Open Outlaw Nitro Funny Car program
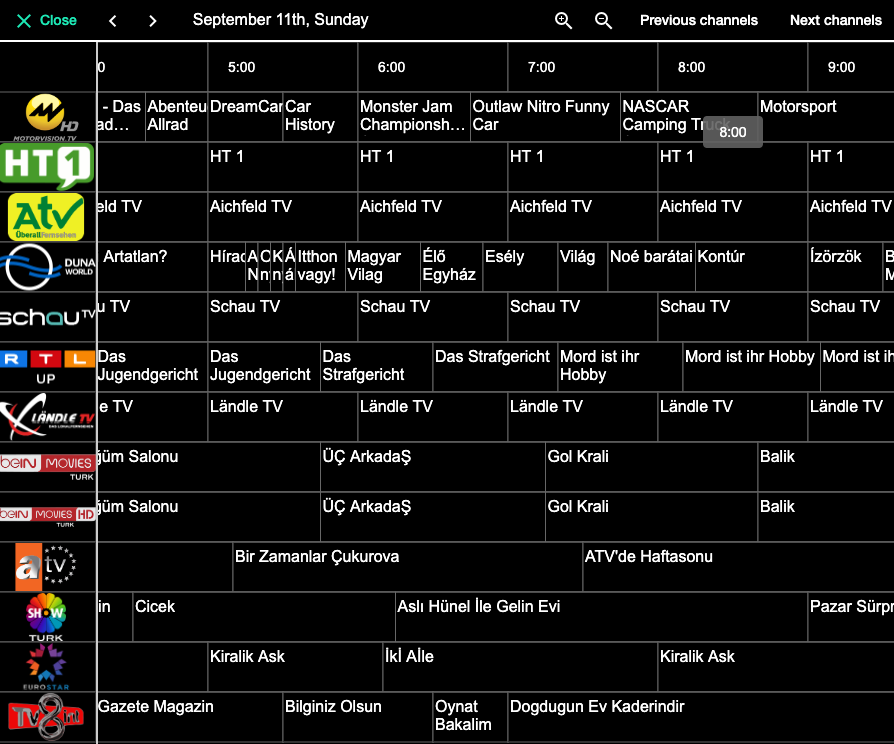This screenshot has width=894, height=744. tap(545, 117)
